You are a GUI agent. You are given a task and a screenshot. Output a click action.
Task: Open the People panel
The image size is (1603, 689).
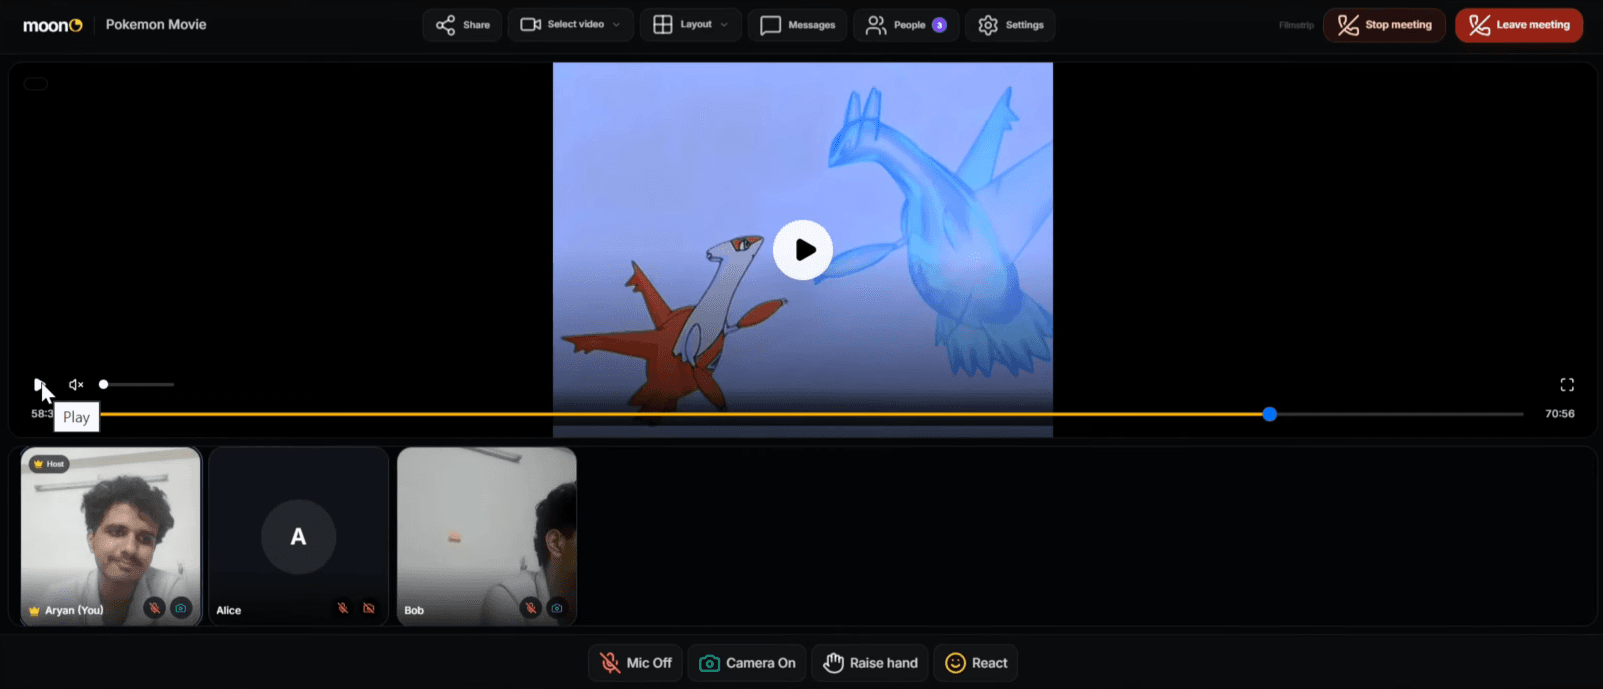click(x=906, y=25)
